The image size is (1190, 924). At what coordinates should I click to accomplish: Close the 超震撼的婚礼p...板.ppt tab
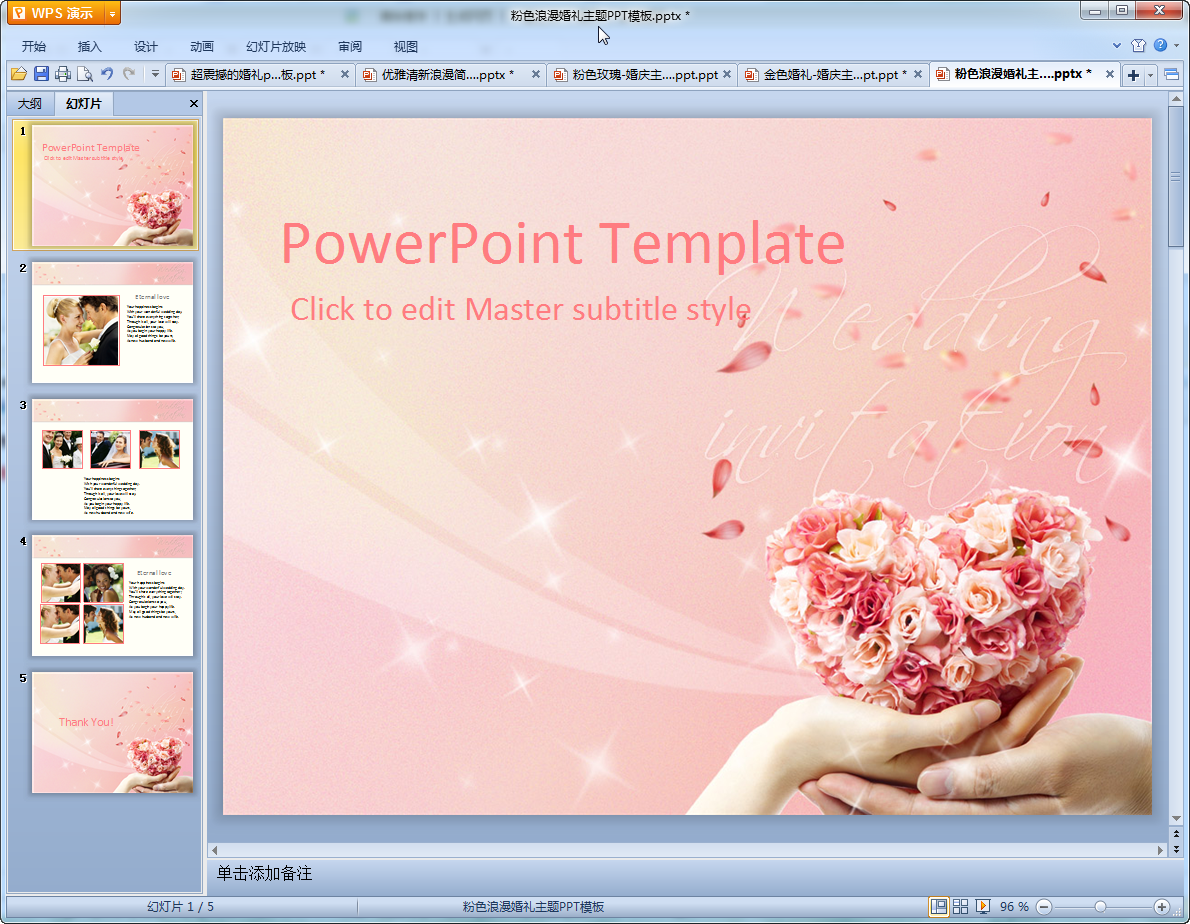(x=345, y=74)
